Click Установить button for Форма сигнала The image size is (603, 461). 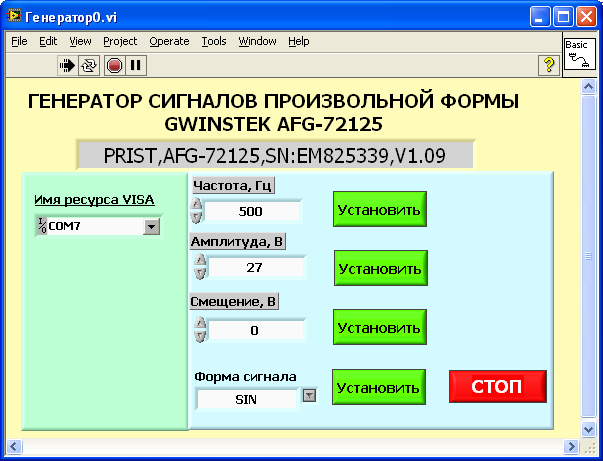click(379, 387)
